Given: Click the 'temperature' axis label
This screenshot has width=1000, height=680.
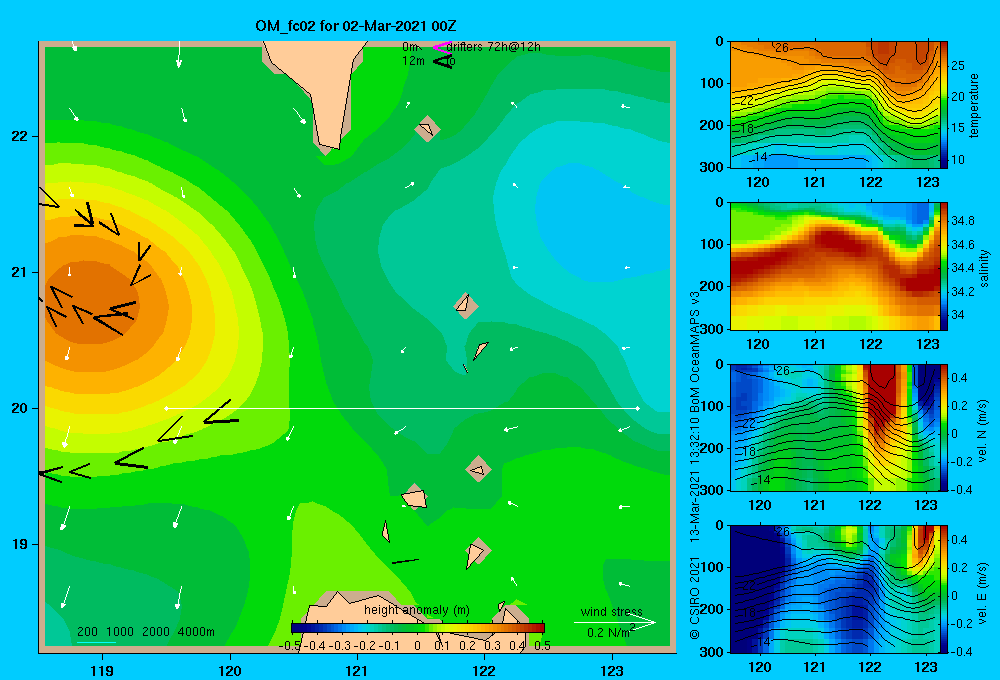Looking at the screenshot, I should point(974,105).
